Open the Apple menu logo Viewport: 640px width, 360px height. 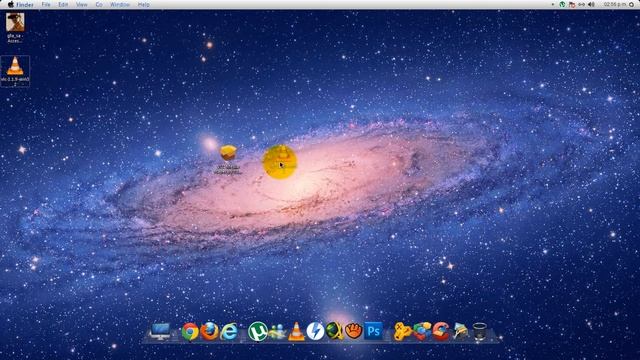(x=11, y=4)
